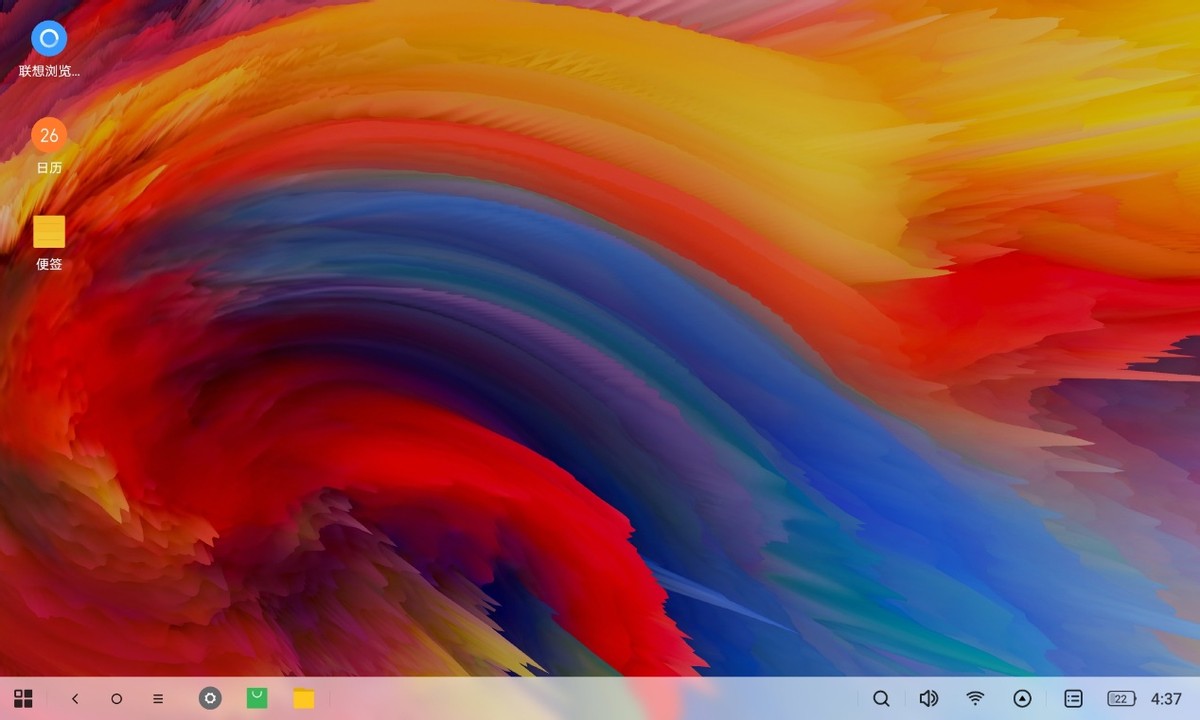This screenshot has width=1200, height=720.
Task: Click the 日历 text label under calendar
Action: click(x=49, y=167)
